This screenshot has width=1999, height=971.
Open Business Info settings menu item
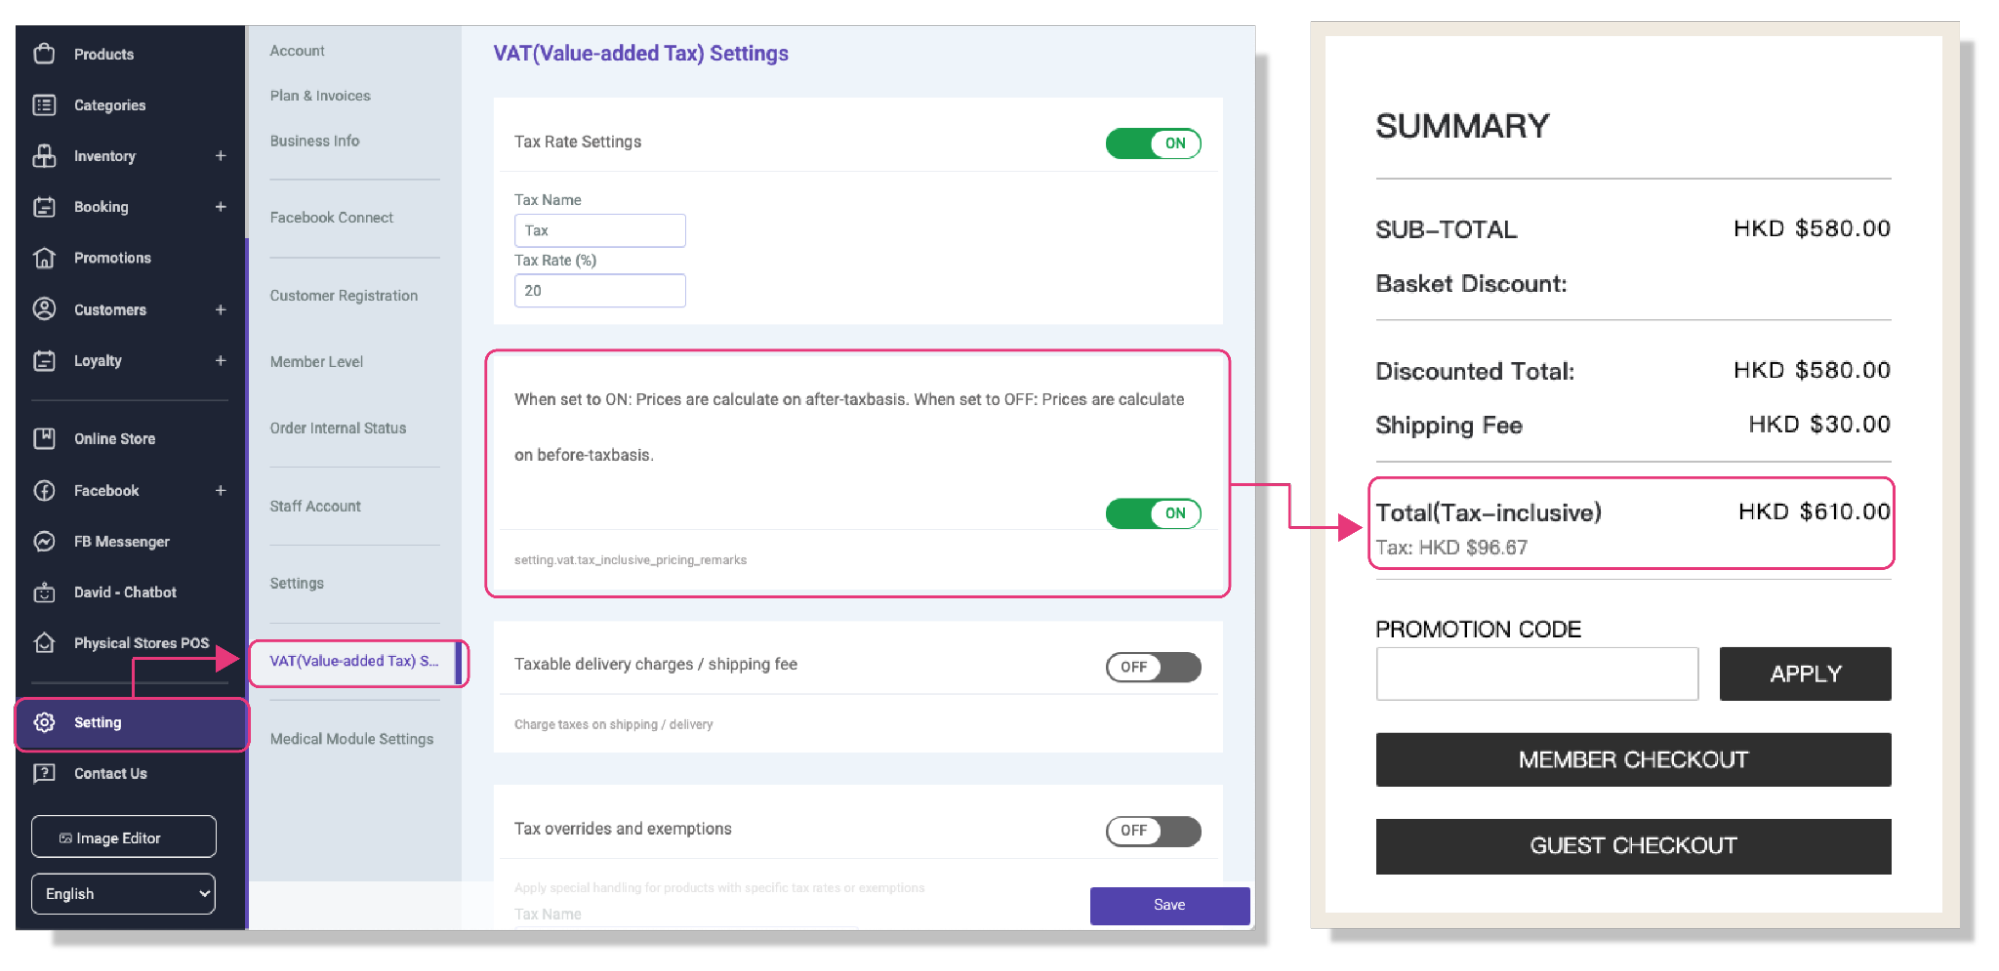tap(315, 141)
